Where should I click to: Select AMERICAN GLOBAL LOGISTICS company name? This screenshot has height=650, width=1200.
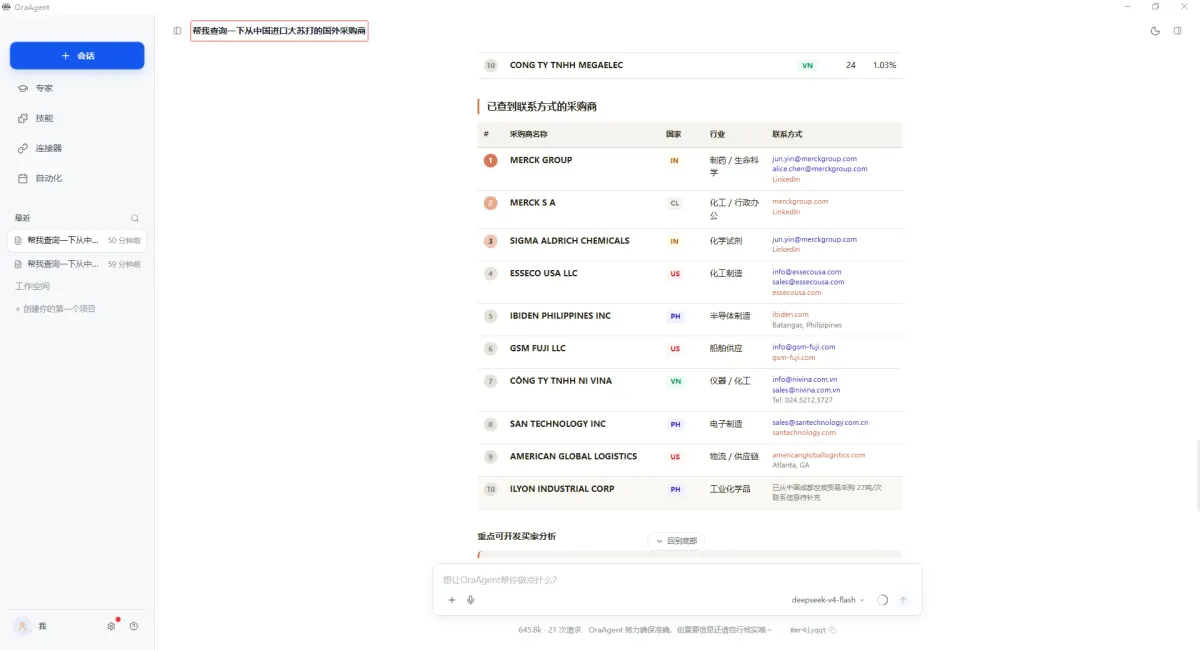[573, 456]
